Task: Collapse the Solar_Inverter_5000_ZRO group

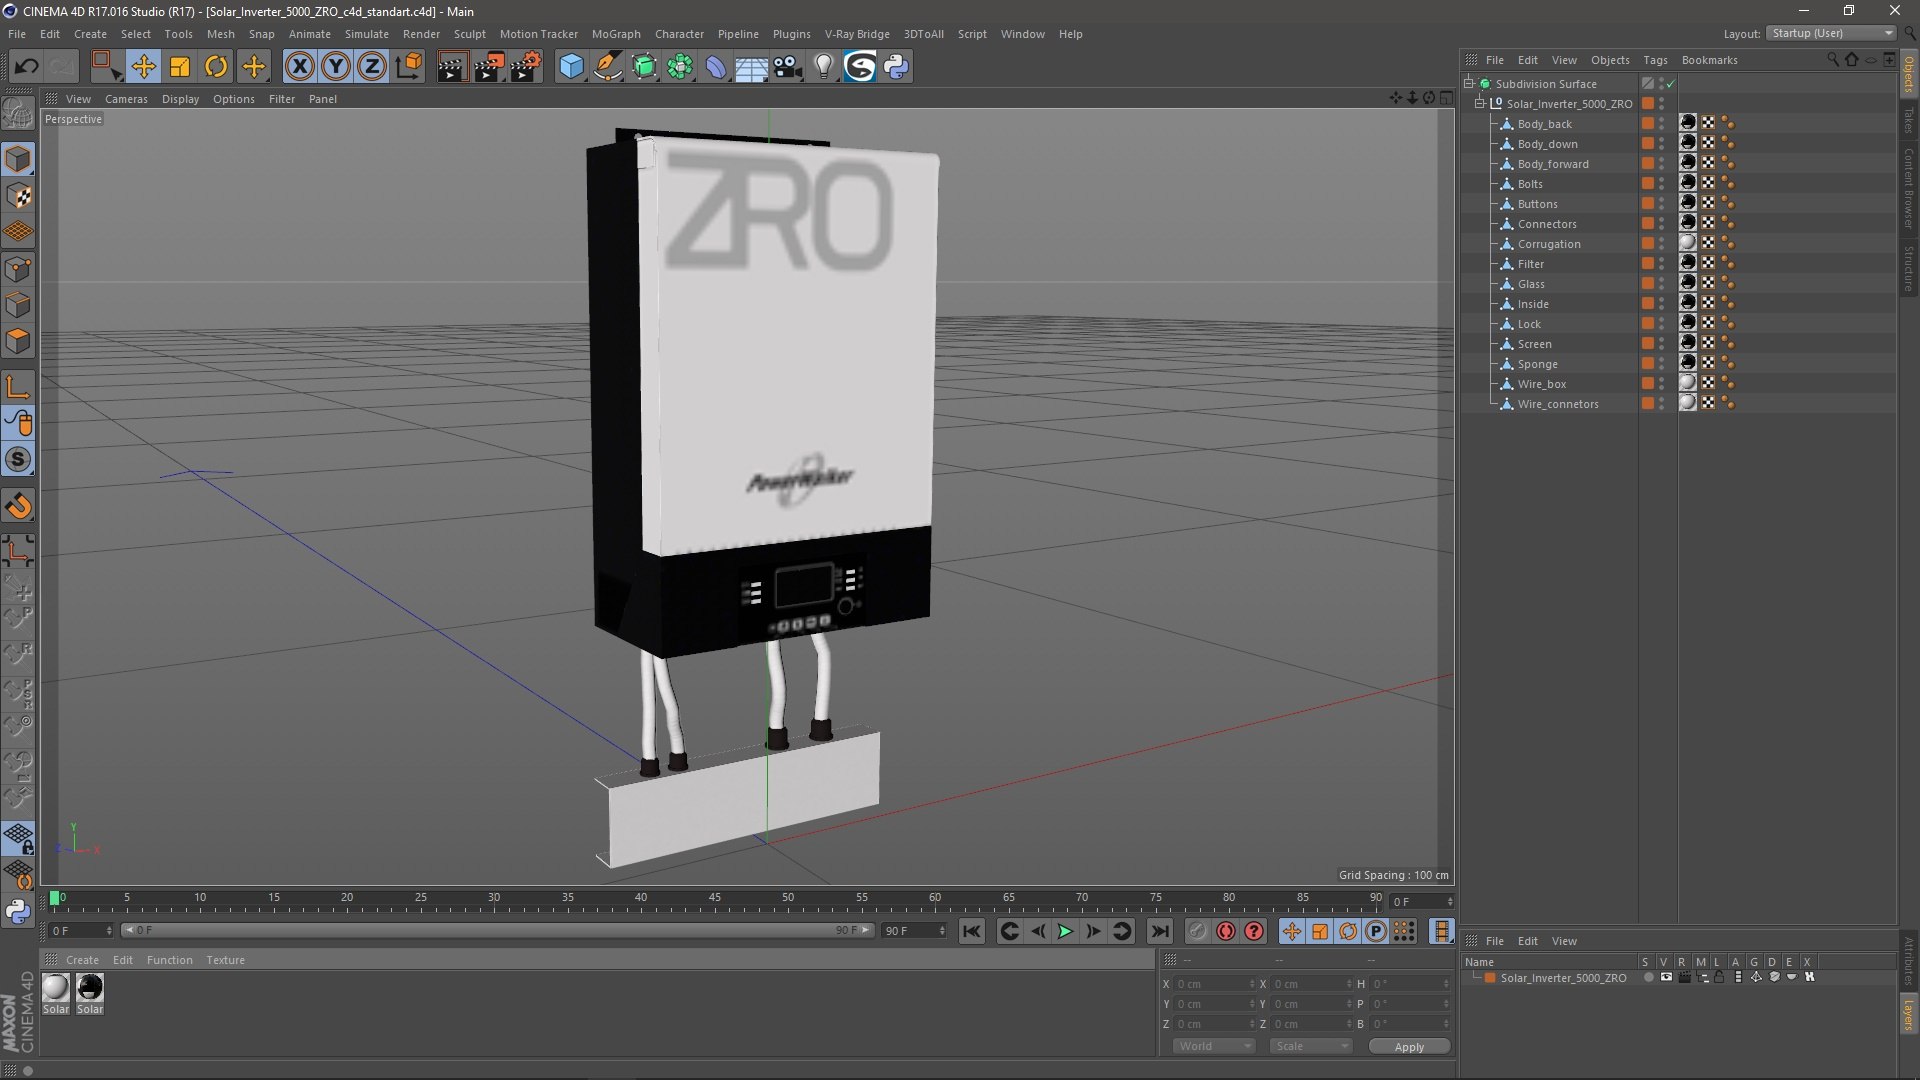Action: click(x=1479, y=103)
